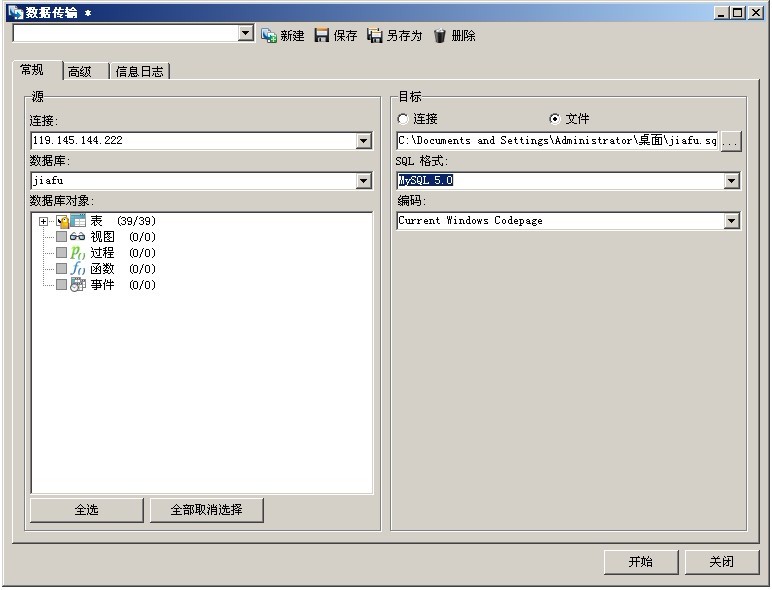
Task: Select the 连接 target radio button
Action: click(x=403, y=119)
